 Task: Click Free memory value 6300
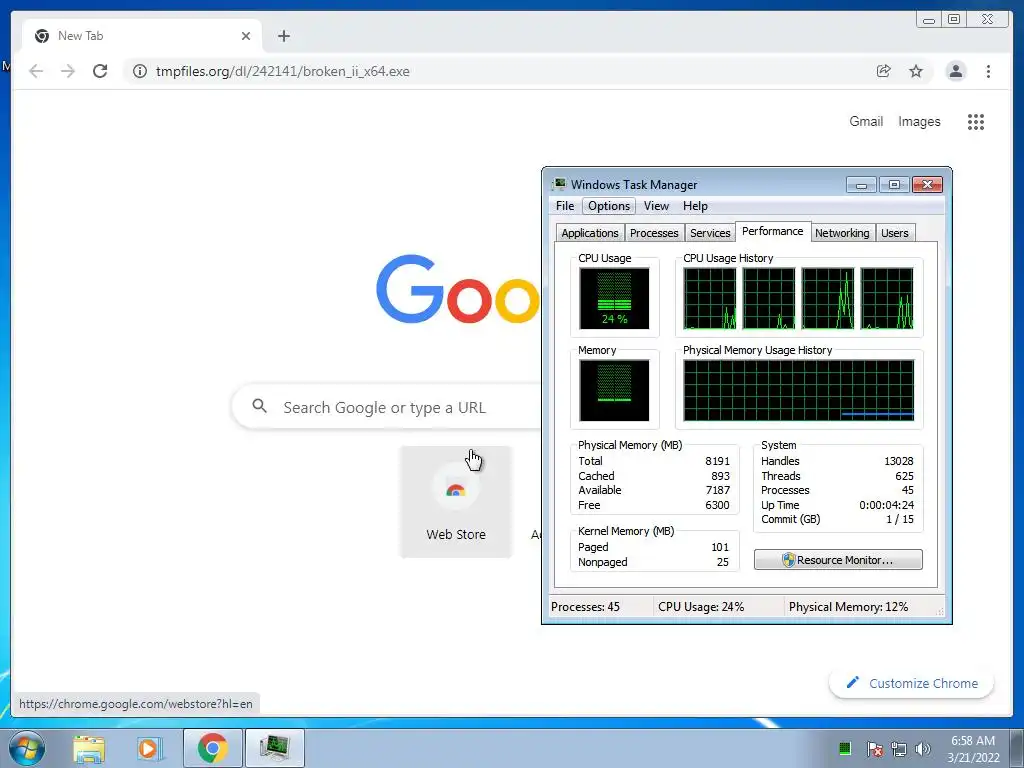coord(717,505)
